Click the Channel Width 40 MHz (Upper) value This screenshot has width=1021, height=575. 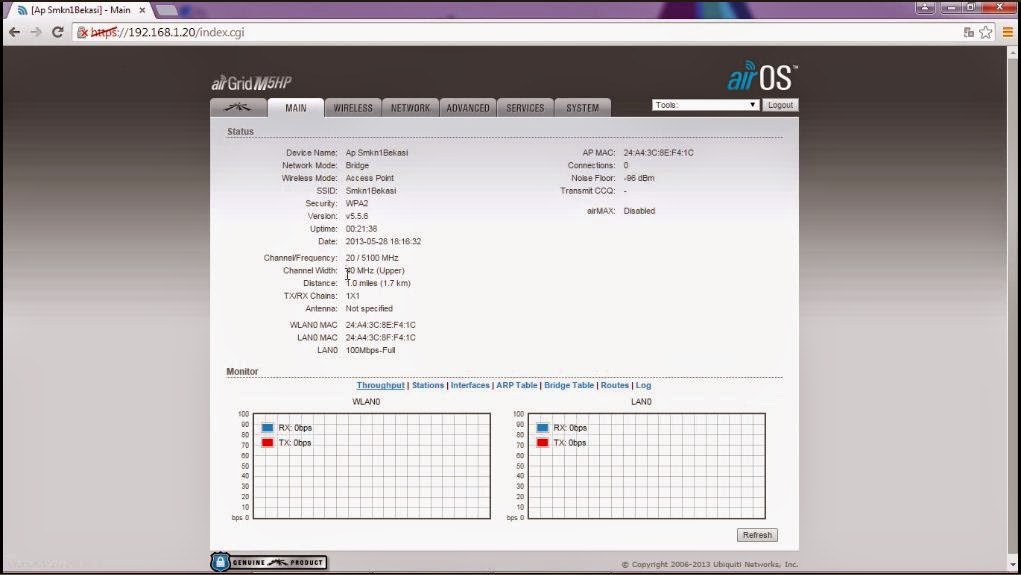pos(374,271)
